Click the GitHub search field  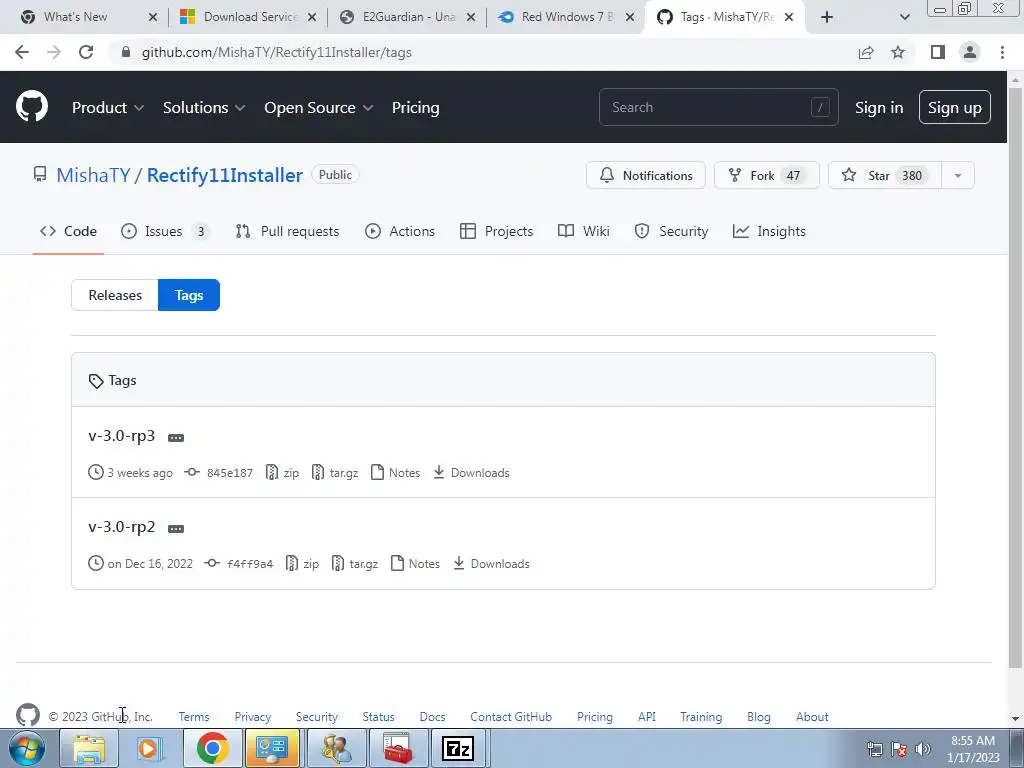point(718,107)
